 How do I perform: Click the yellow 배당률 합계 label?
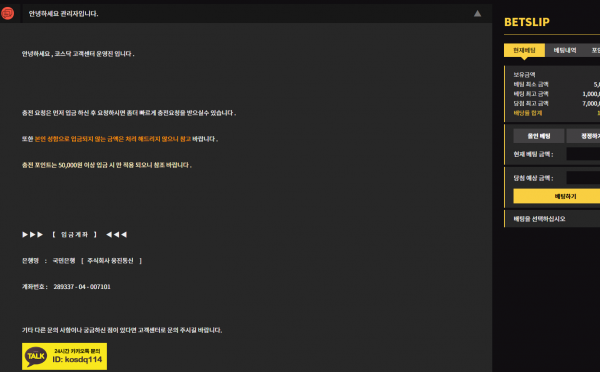click(528, 113)
